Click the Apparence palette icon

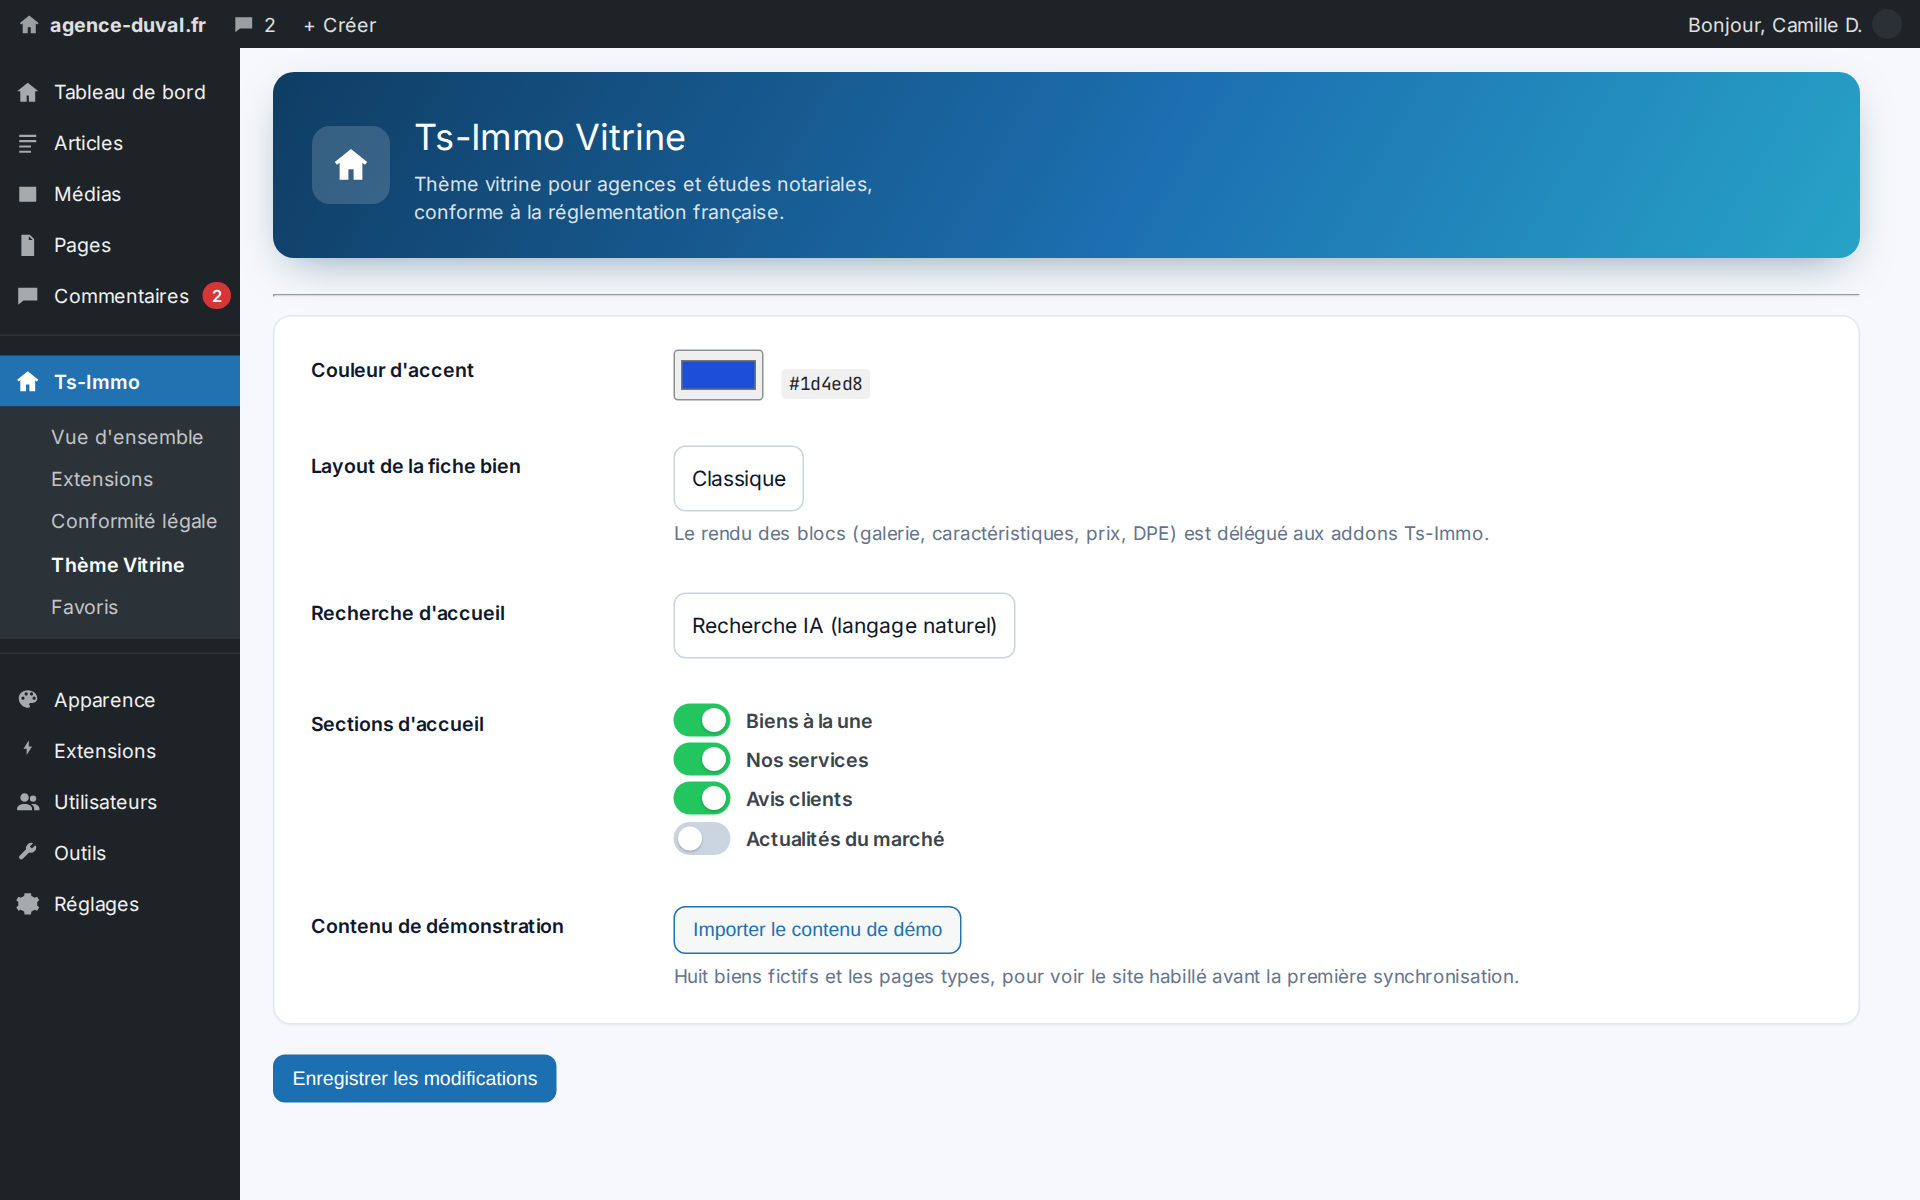pyautogui.click(x=28, y=700)
